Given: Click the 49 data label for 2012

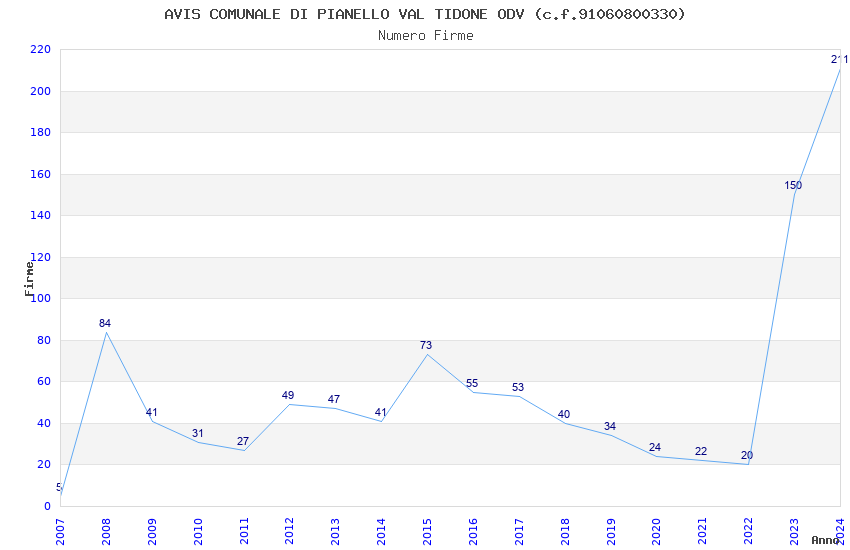Looking at the screenshot, I should click(x=288, y=396).
